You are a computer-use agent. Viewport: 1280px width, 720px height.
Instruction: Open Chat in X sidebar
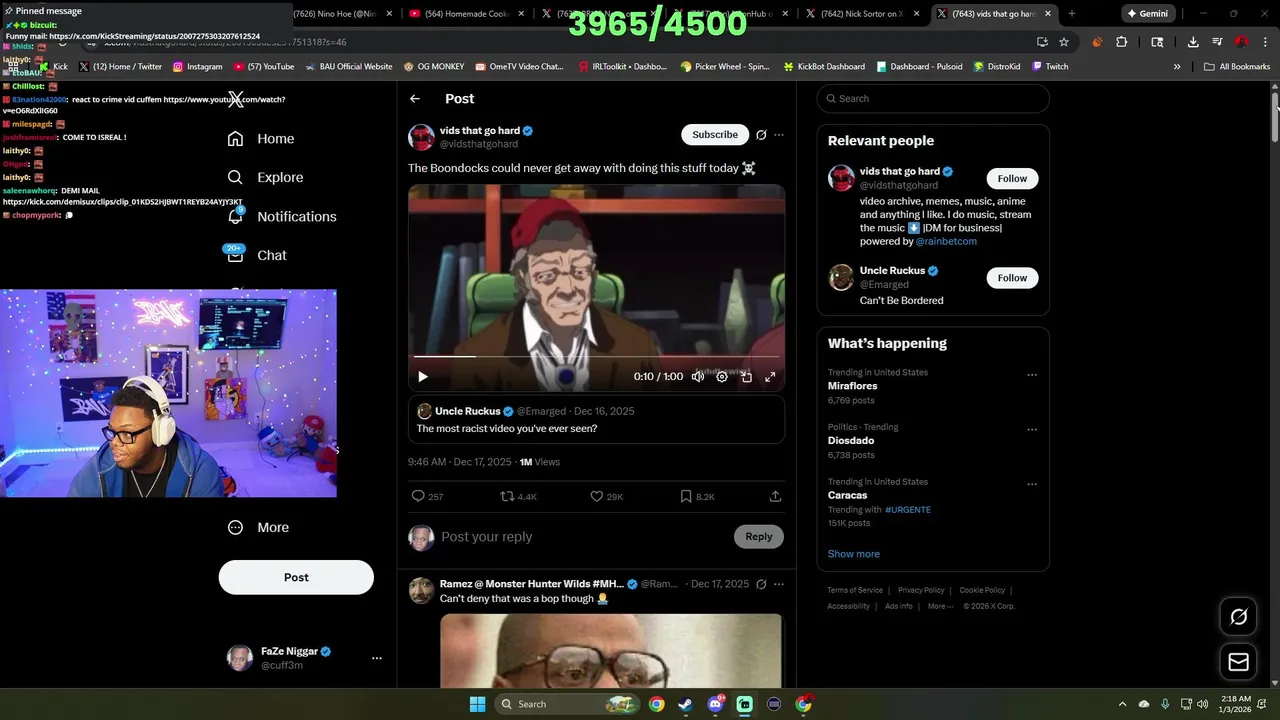pyautogui.click(x=257, y=255)
